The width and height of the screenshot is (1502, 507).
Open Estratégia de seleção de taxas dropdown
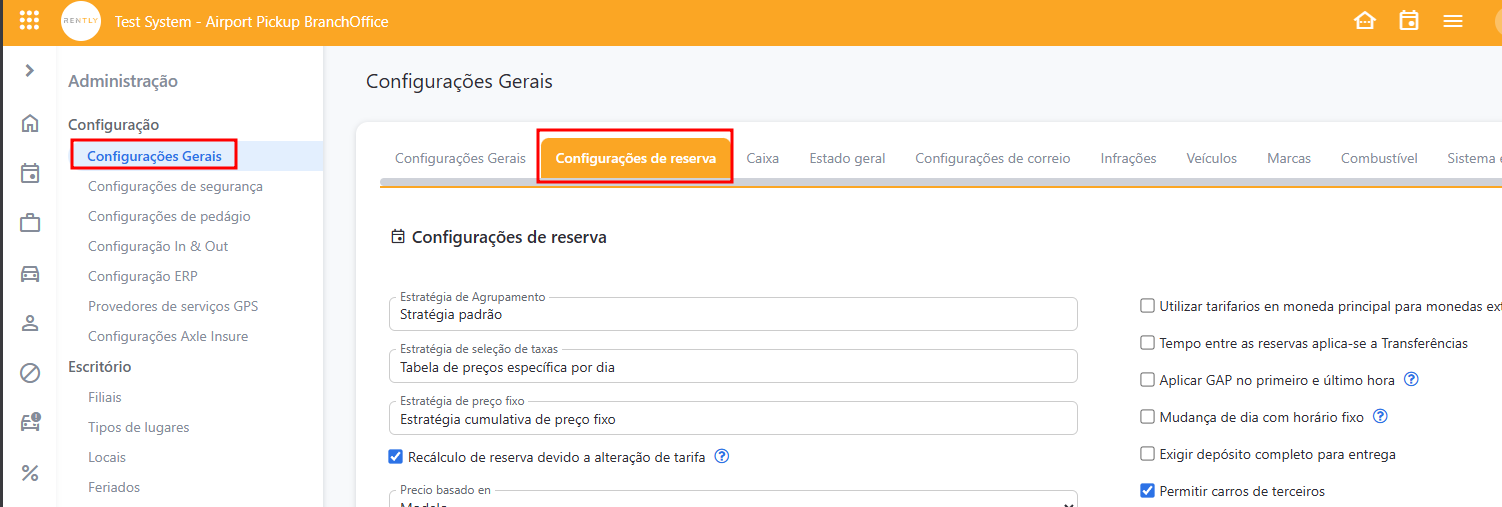tap(732, 366)
